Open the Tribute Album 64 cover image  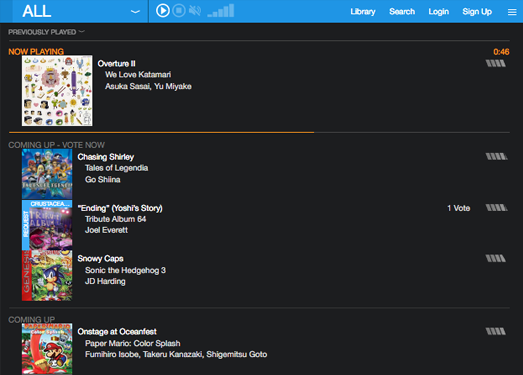[x=47, y=225]
